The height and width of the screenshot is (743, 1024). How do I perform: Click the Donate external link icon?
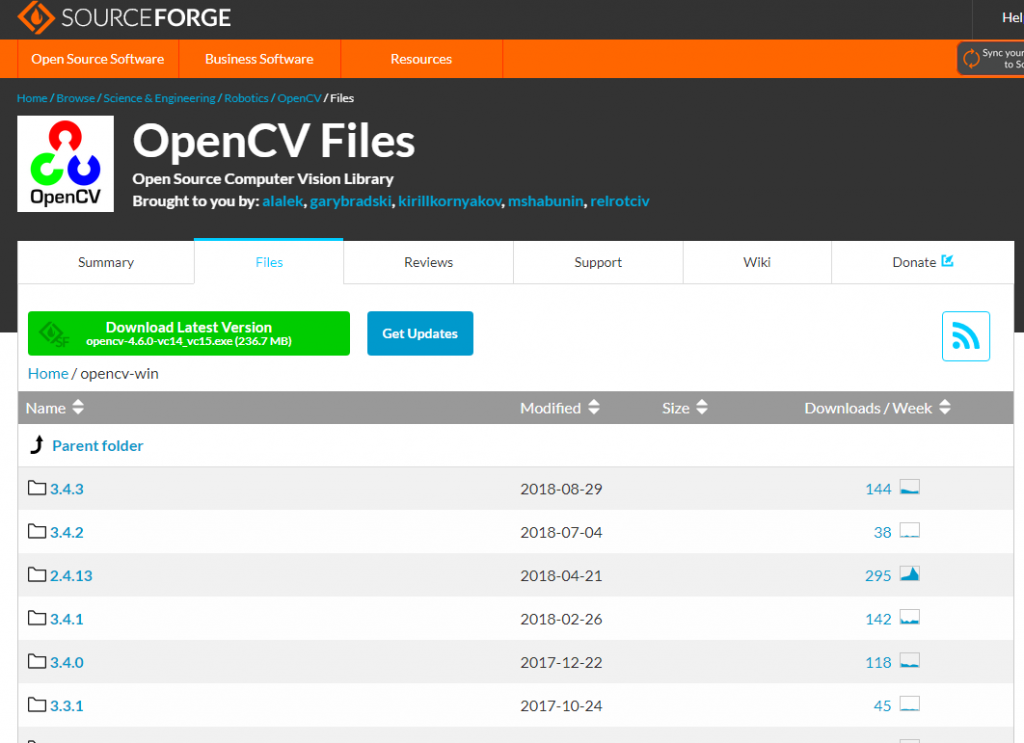(x=948, y=261)
